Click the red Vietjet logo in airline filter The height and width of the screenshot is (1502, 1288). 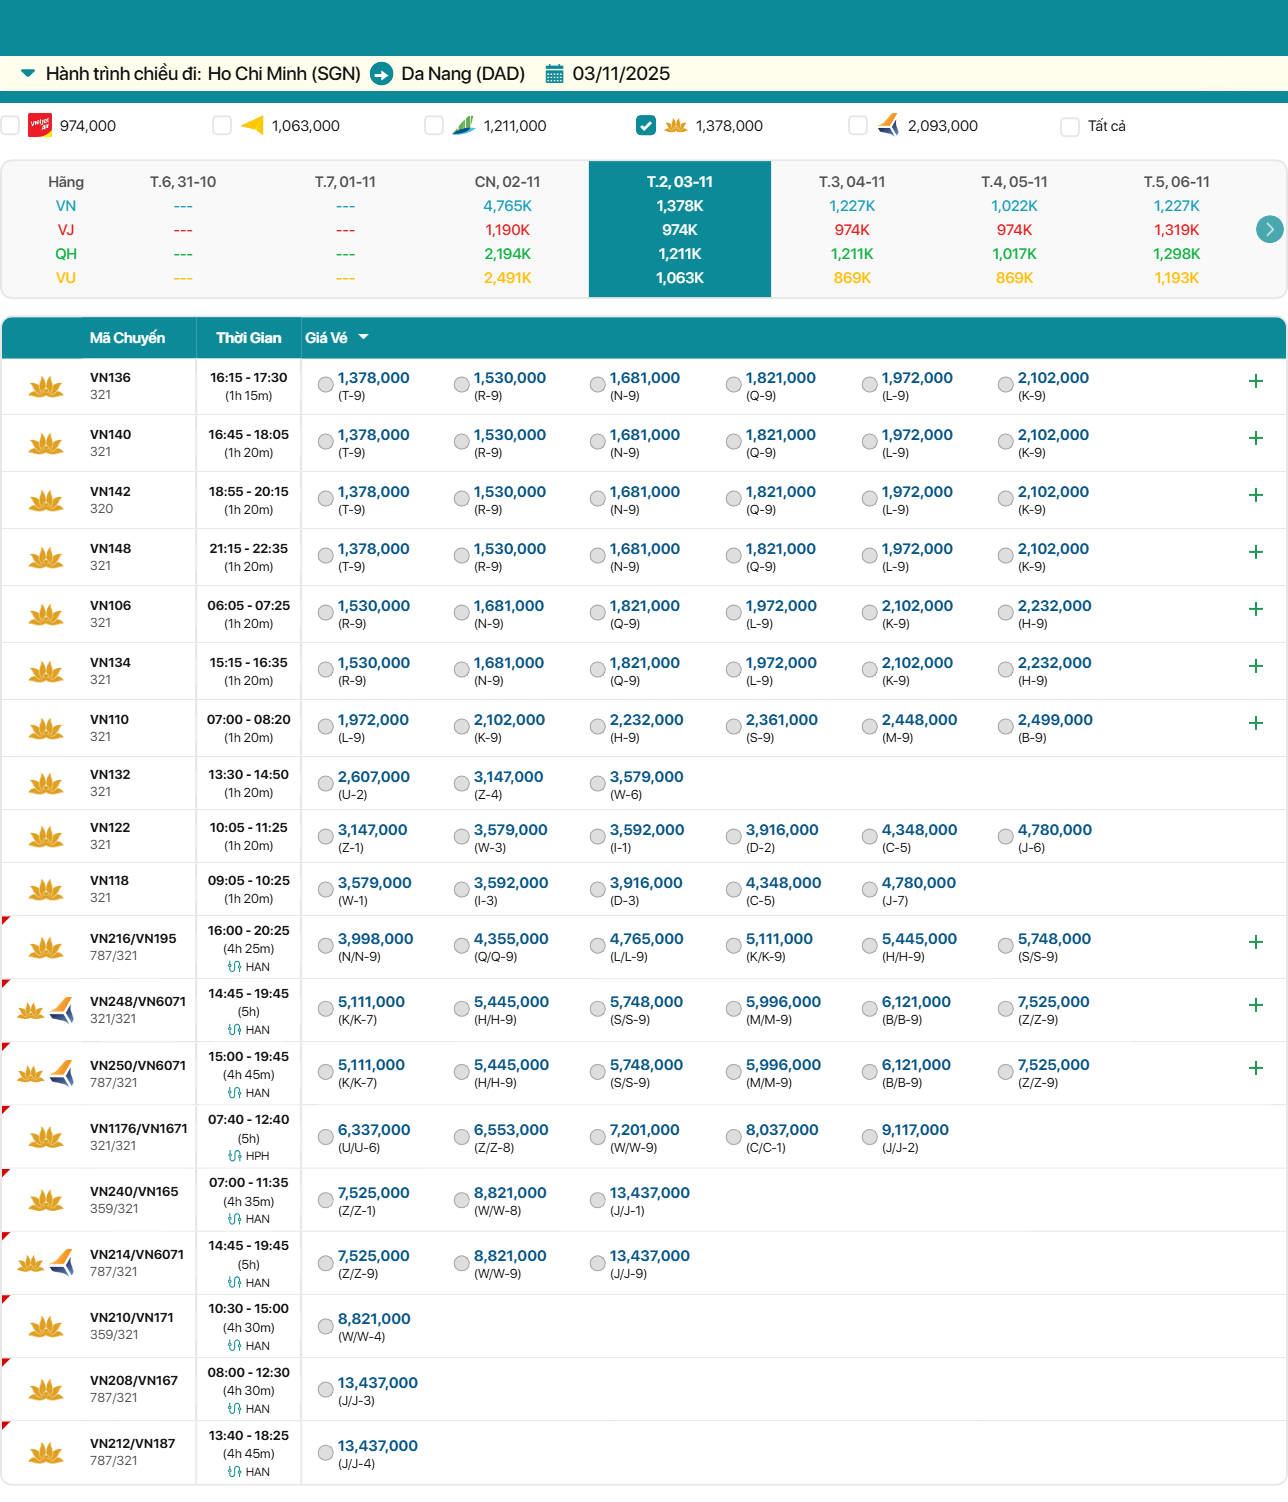pyautogui.click(x=40, y=125)
